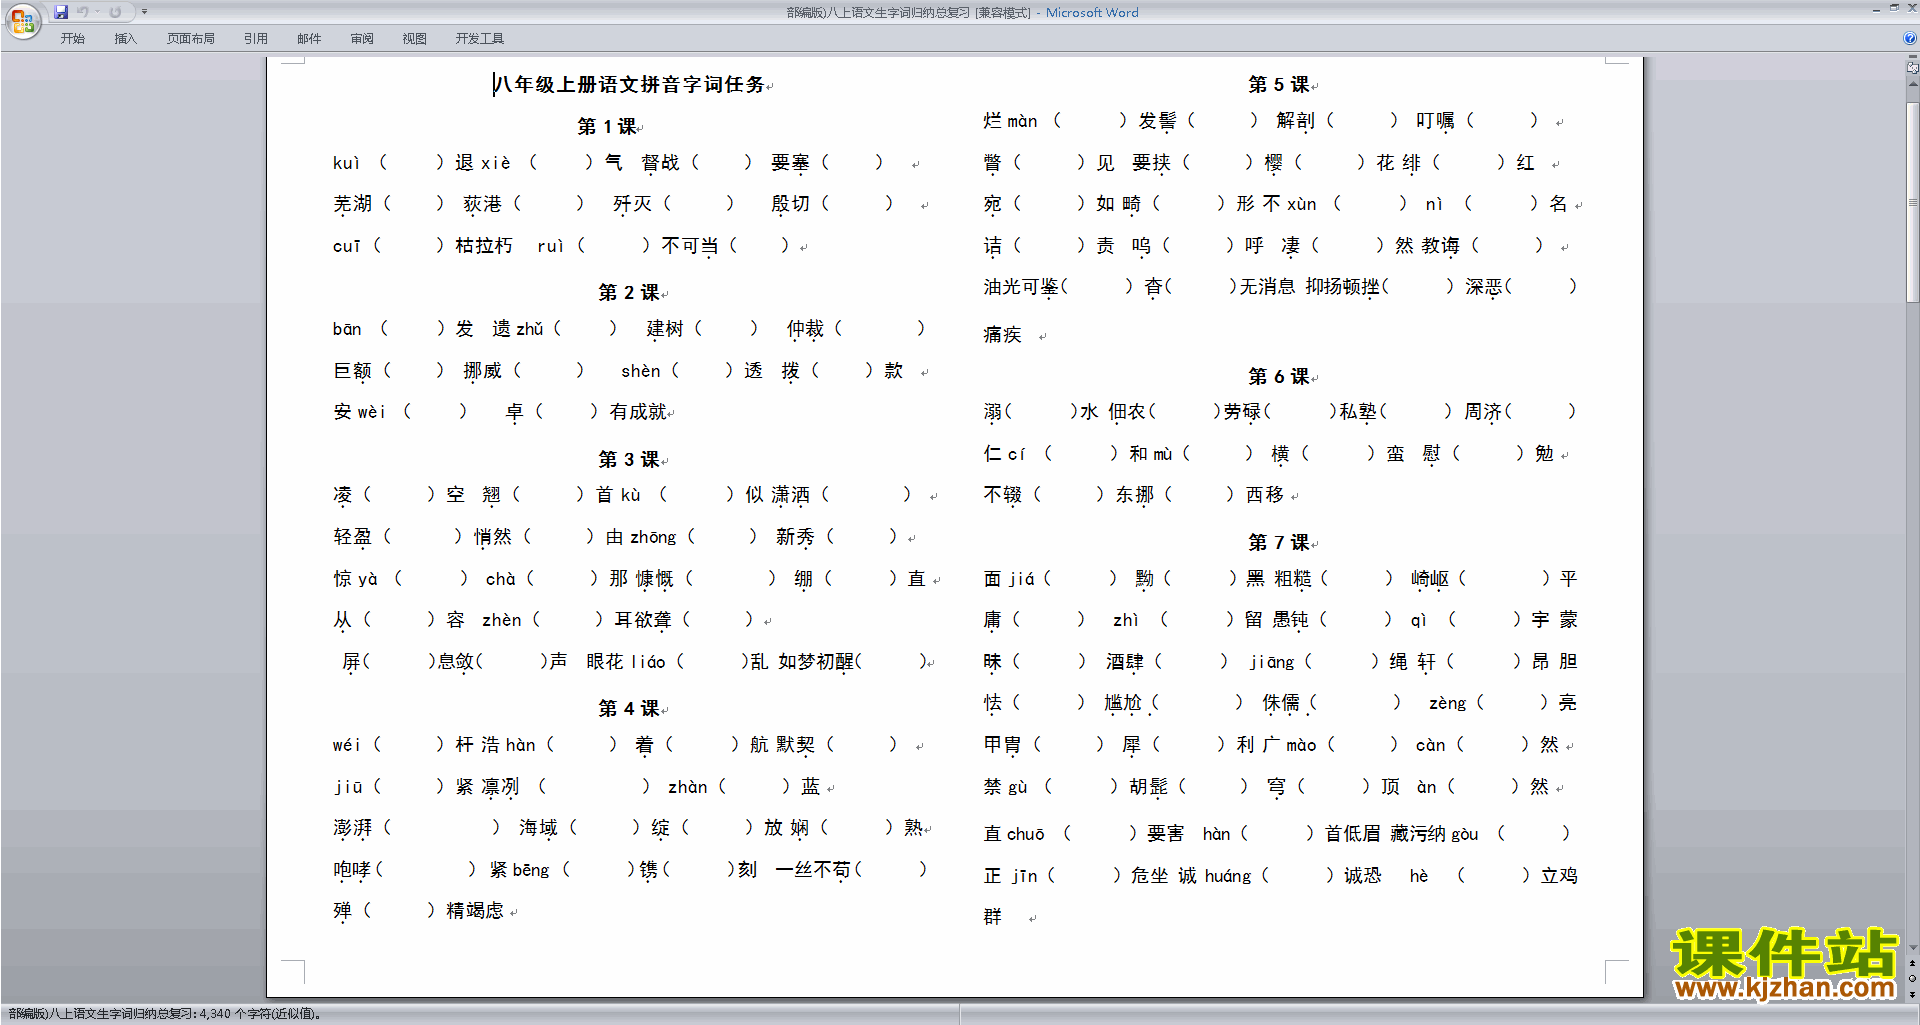Click the heading 第 5 课
This screenshot has width=1920, height=1025.
[1278, 84]
